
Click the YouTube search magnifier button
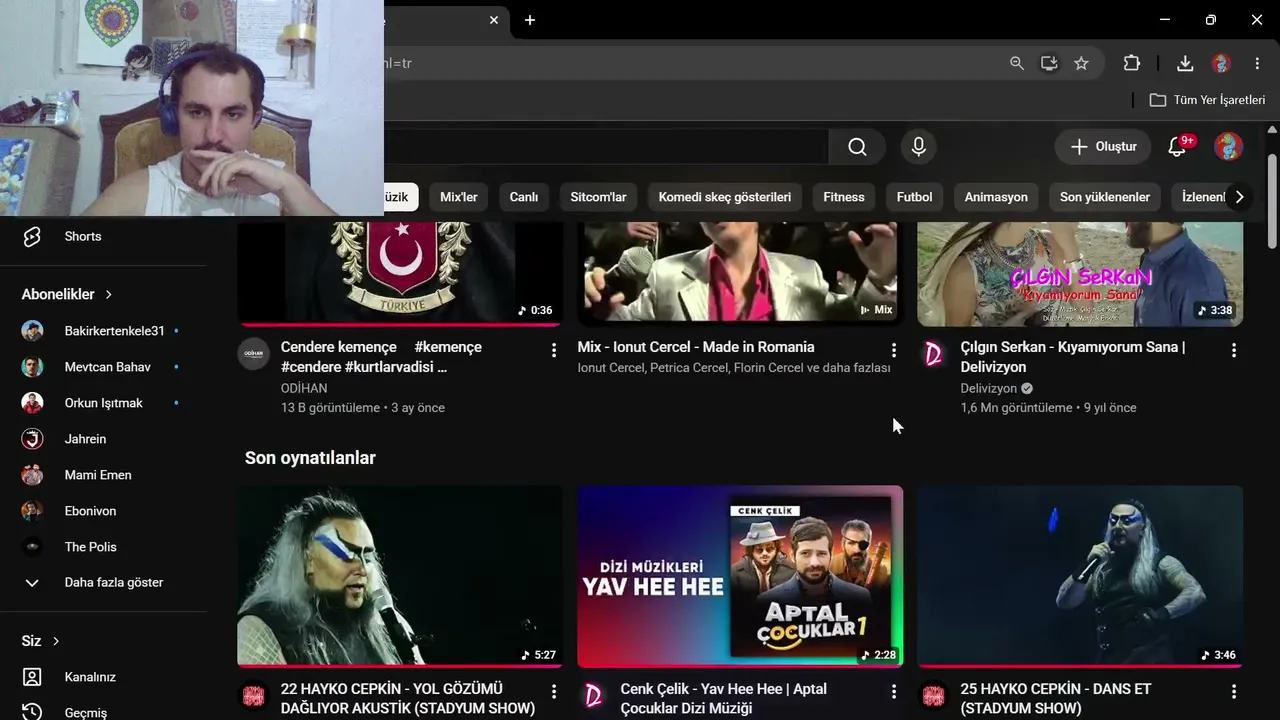coord(857,147)
